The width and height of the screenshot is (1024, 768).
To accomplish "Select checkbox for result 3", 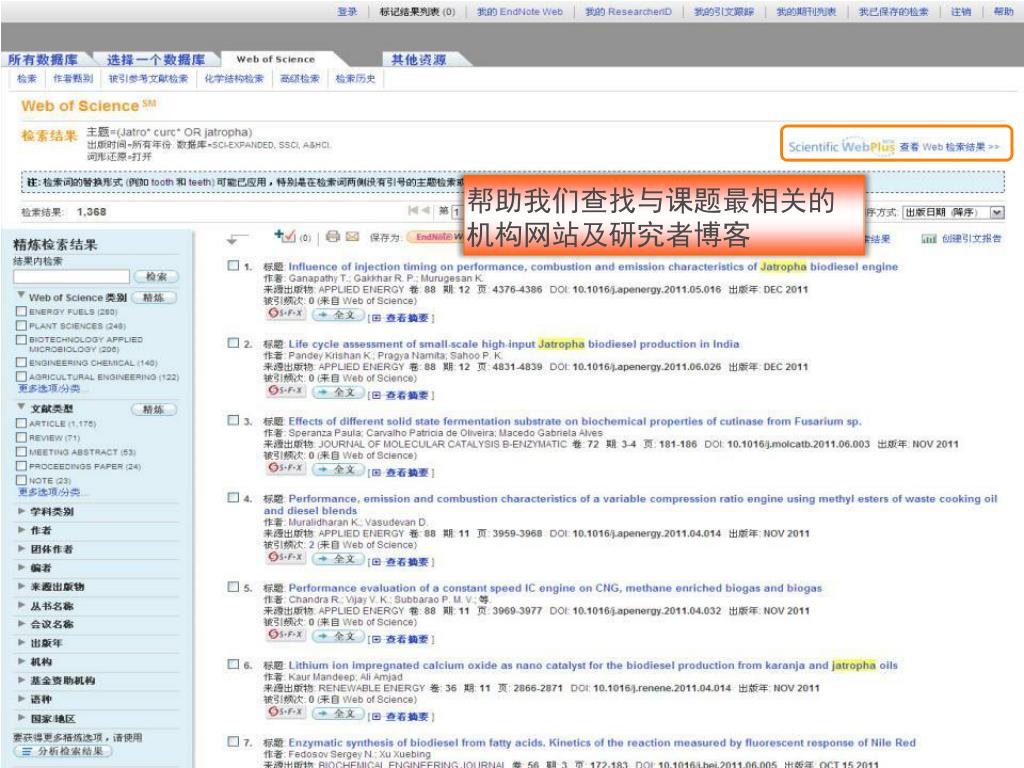I will (x=233, y=420).
